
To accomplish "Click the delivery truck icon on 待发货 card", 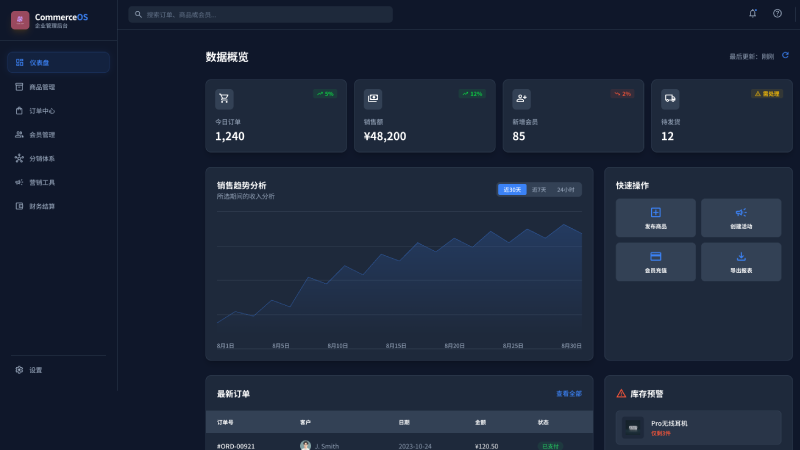I will click(670, 98).
